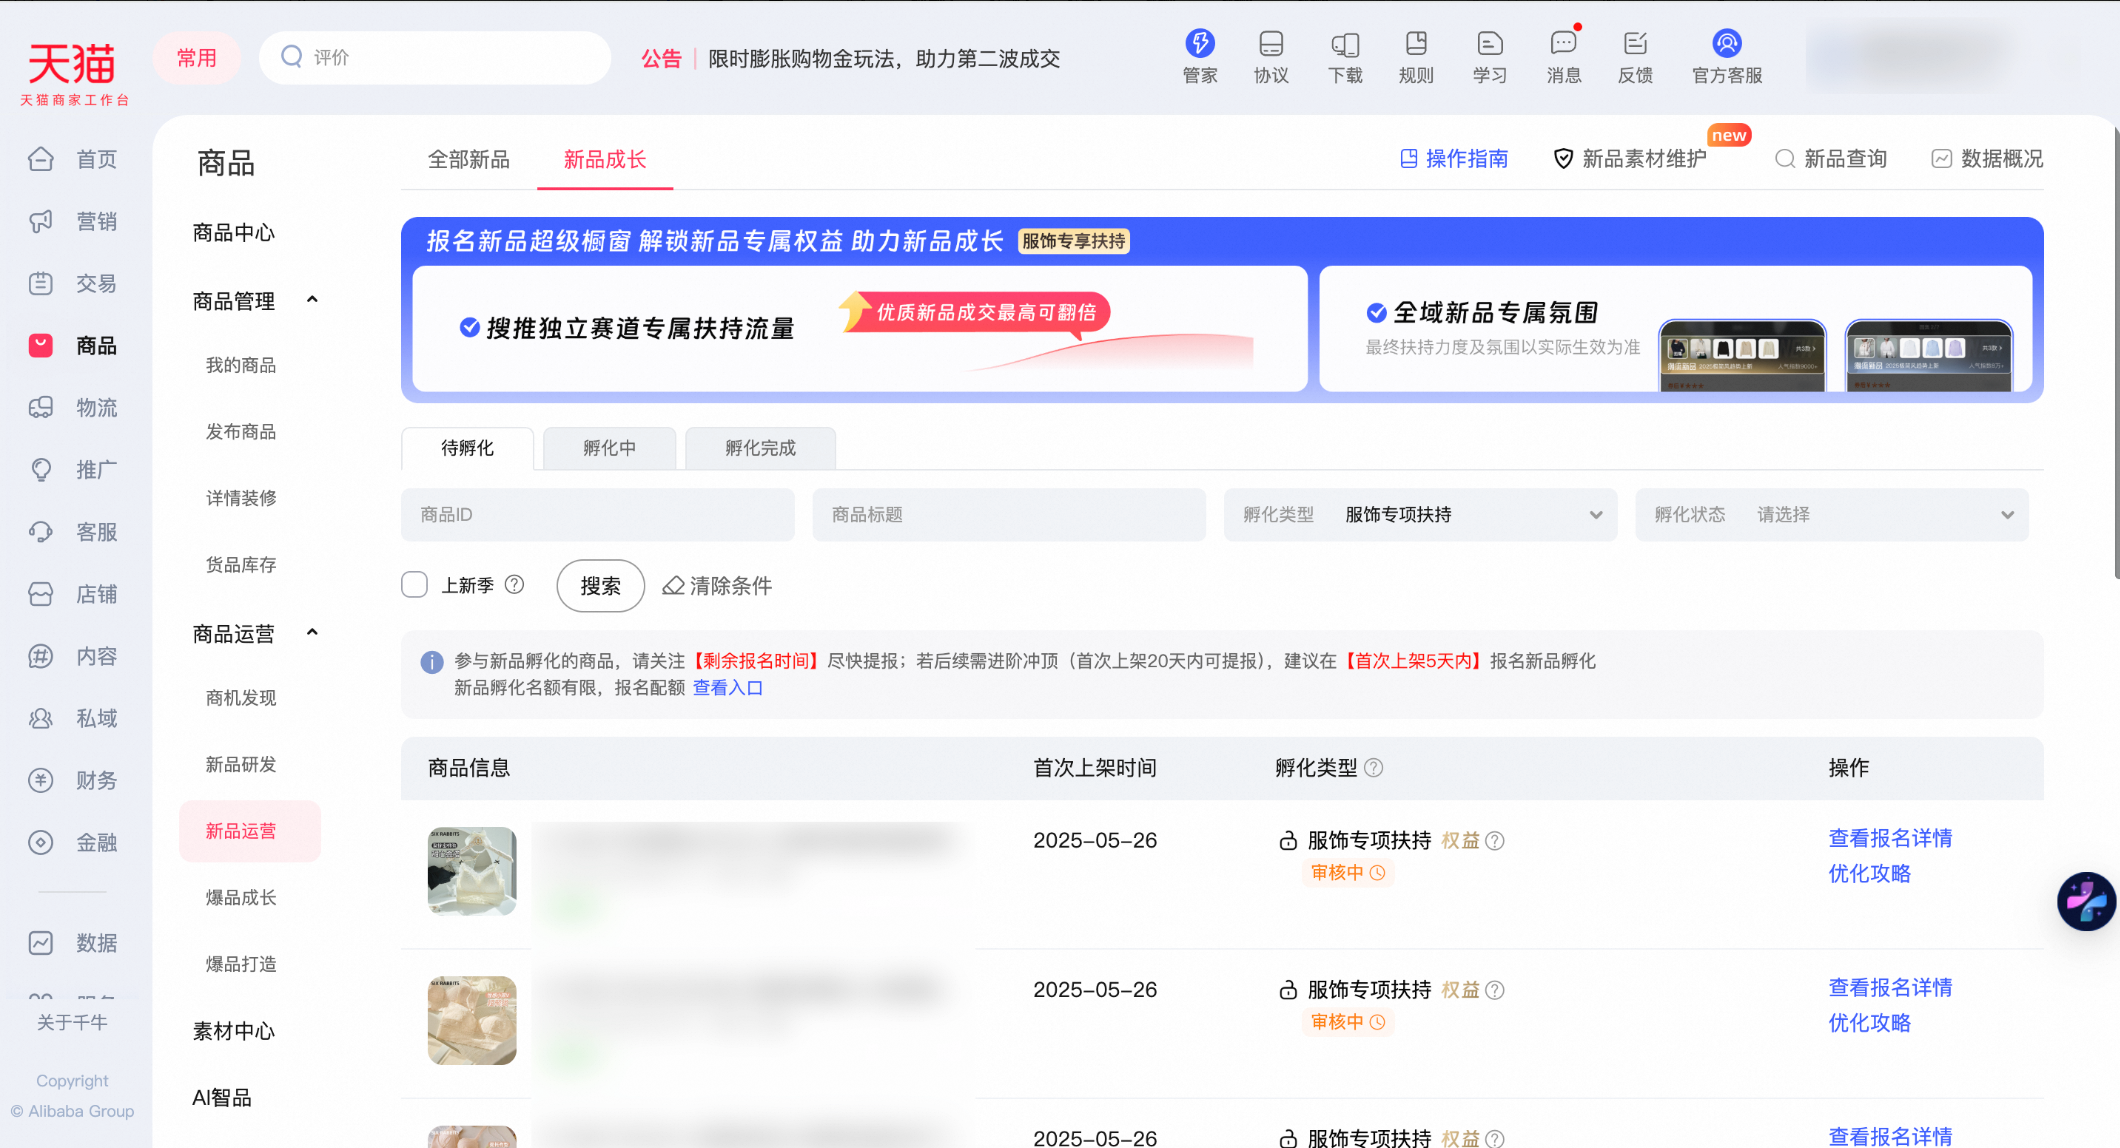Select 新品成长 tab
Image resolution: width=2120 pixels, height=1148 pixels.
605,159
